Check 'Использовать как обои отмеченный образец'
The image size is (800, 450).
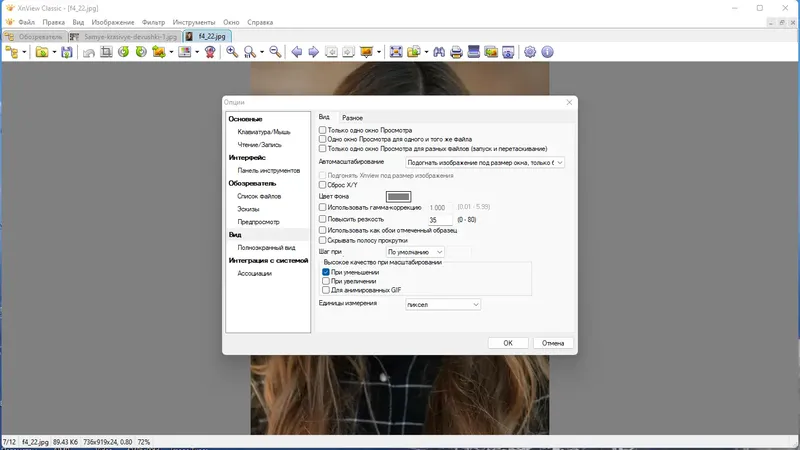click(x=322, y=230)
